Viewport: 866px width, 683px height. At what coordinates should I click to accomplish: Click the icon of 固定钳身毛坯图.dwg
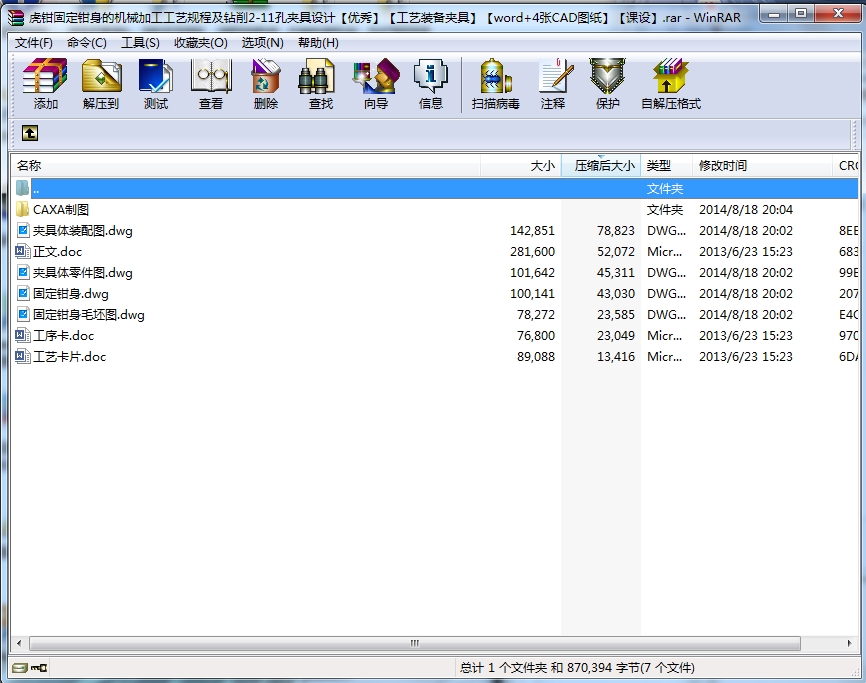click(x=22, y=314)
